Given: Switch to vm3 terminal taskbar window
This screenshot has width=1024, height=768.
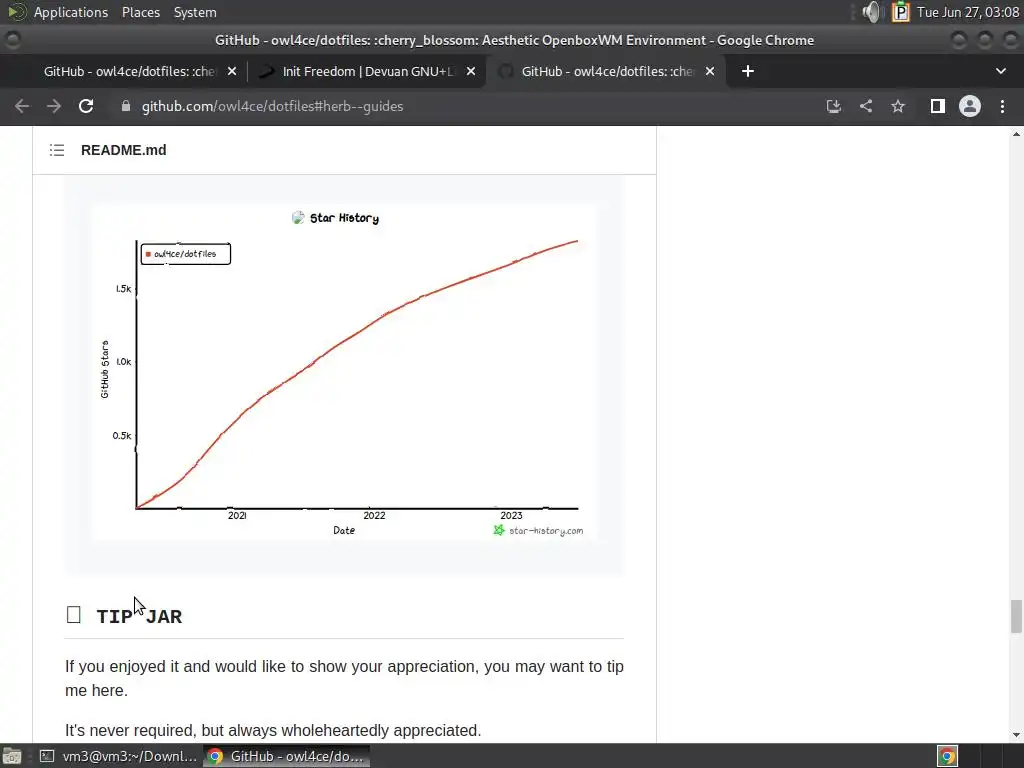Looking at the screenshot, I should coord(118,756).
